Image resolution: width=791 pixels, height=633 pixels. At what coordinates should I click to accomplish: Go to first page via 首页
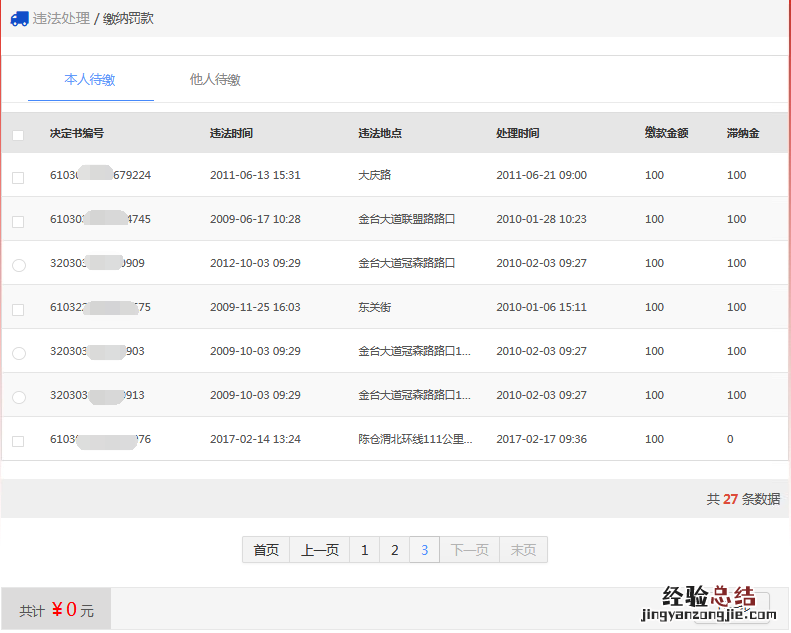click(x=266, y=550)
